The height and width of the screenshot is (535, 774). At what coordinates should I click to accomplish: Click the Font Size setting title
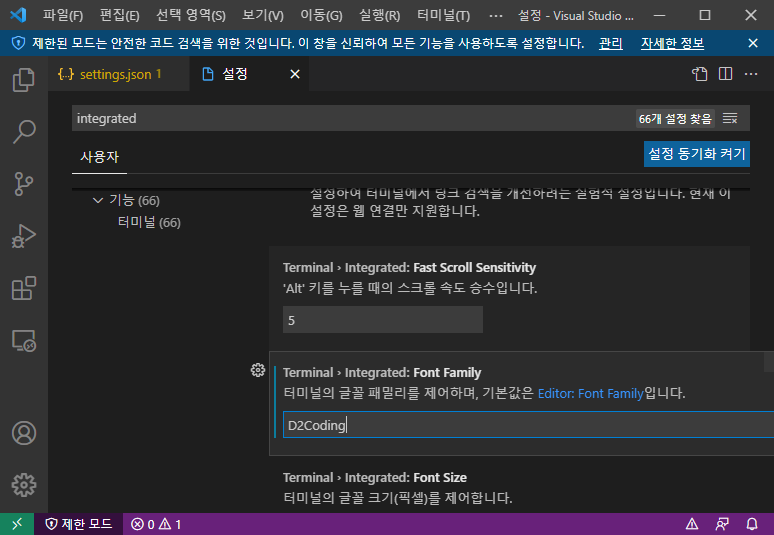(x=375, y=478)
